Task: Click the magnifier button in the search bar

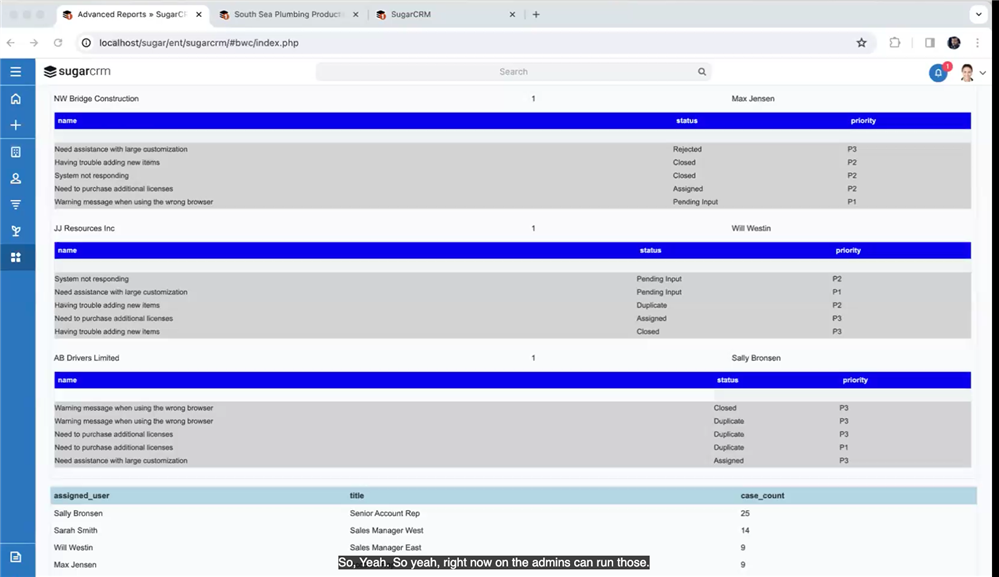Action: tap(702, 72)
